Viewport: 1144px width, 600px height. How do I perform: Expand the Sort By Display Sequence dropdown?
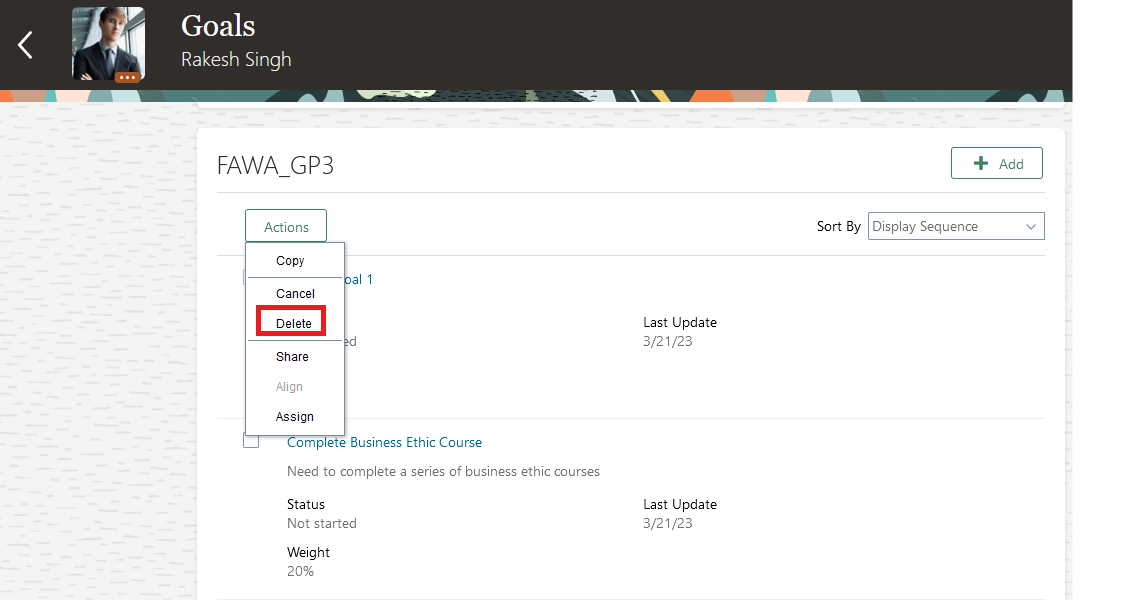coord(956,226)
